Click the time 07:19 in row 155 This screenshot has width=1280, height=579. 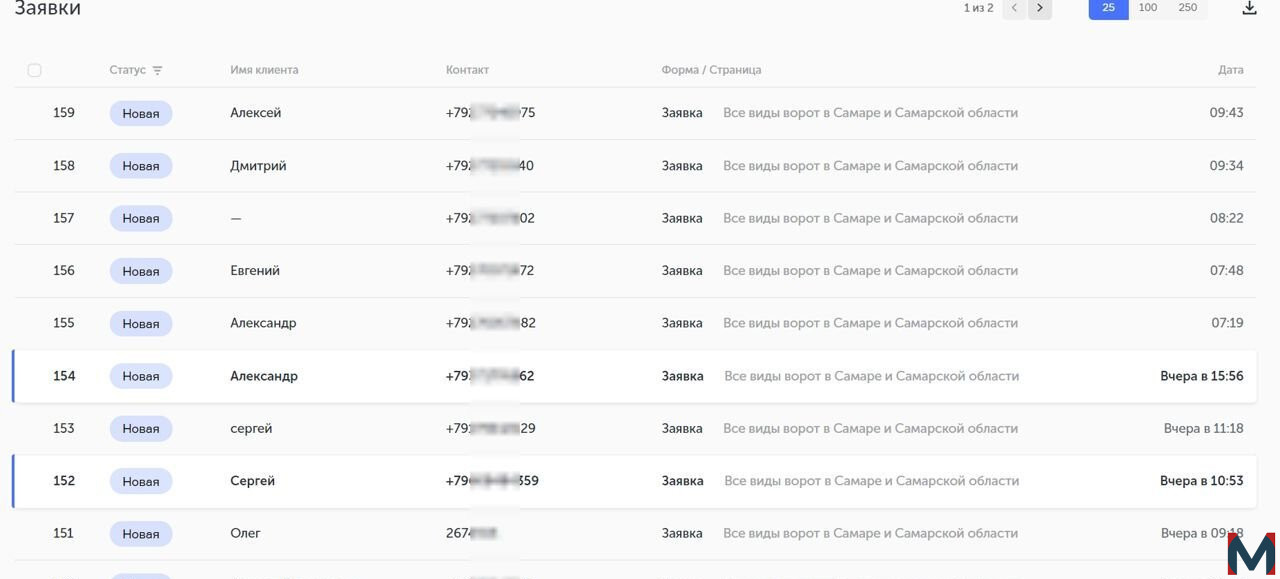[x=1227, y=323]
